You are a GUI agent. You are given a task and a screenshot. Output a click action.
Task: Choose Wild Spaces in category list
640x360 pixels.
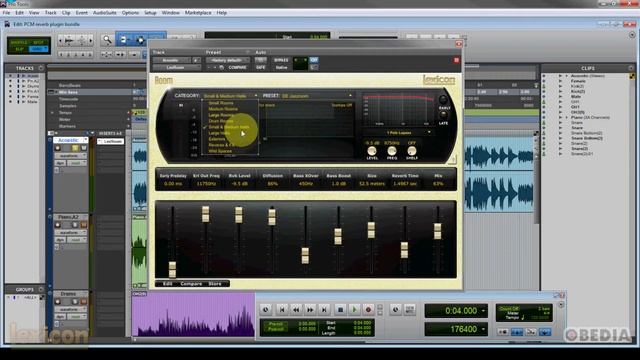[x=220, y=151]
